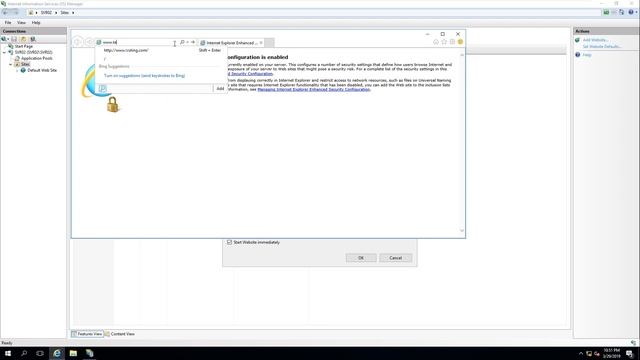This screenshot has width=640, height=360.
Task: Click the taskbar search magnifier
Action: (x=24, y=353)
